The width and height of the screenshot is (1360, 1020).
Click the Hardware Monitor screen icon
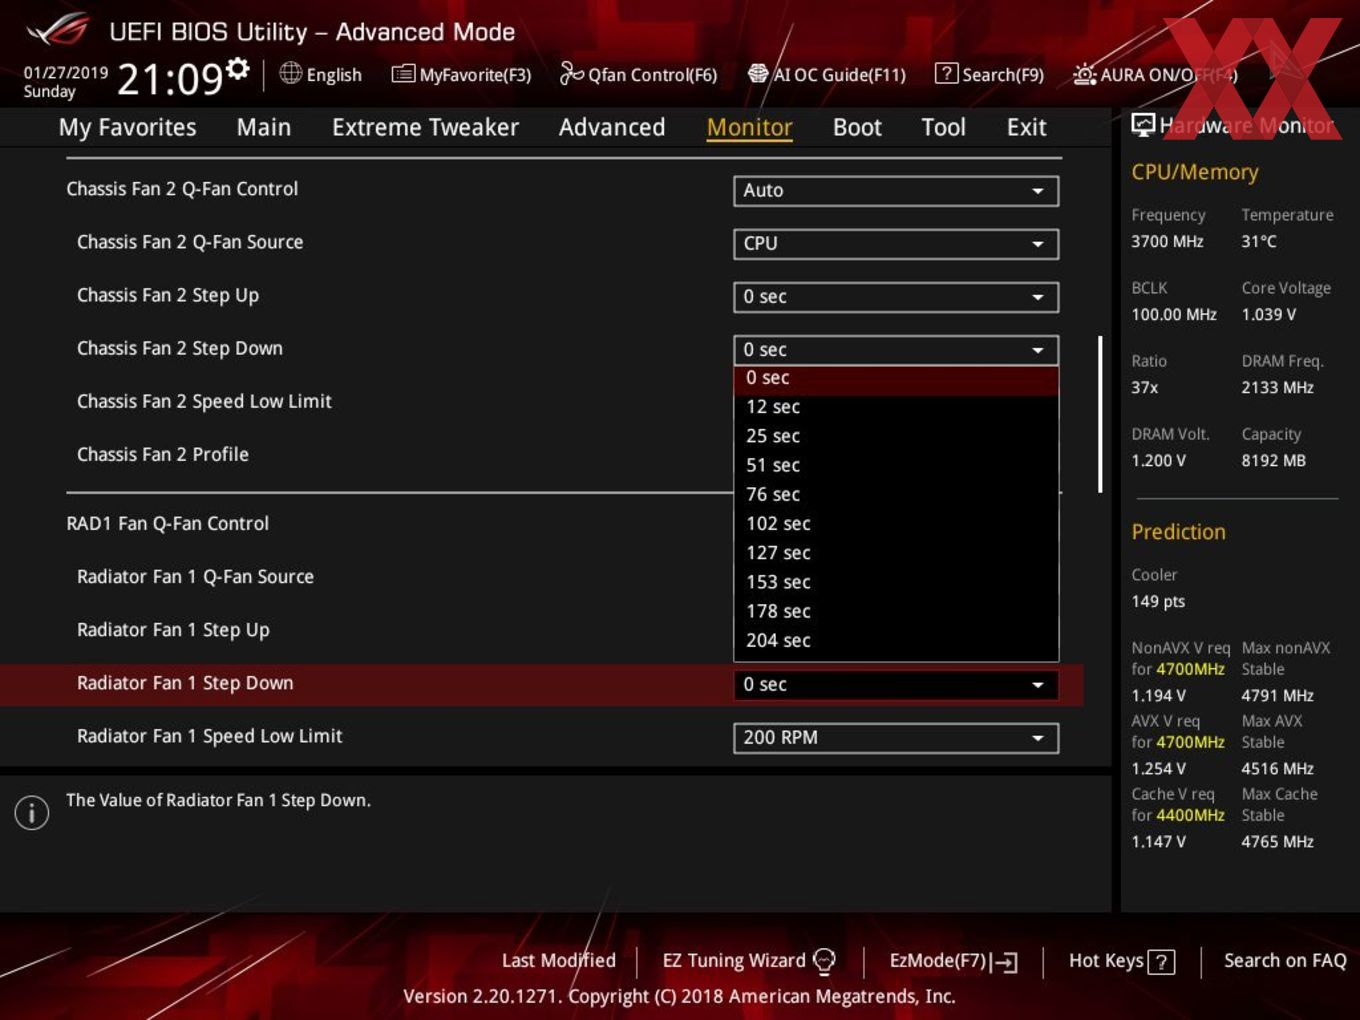1143,125
